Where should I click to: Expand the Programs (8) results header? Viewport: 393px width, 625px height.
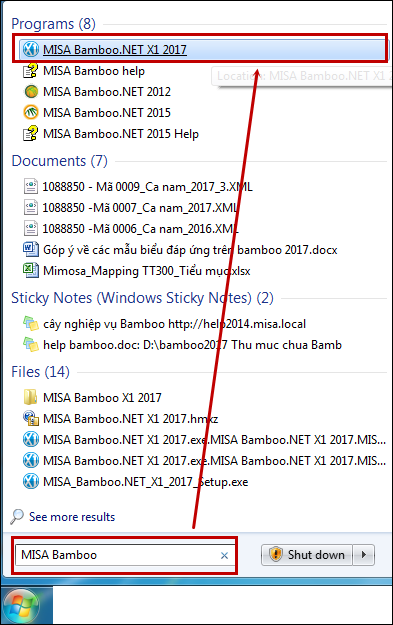coord(53,24)
